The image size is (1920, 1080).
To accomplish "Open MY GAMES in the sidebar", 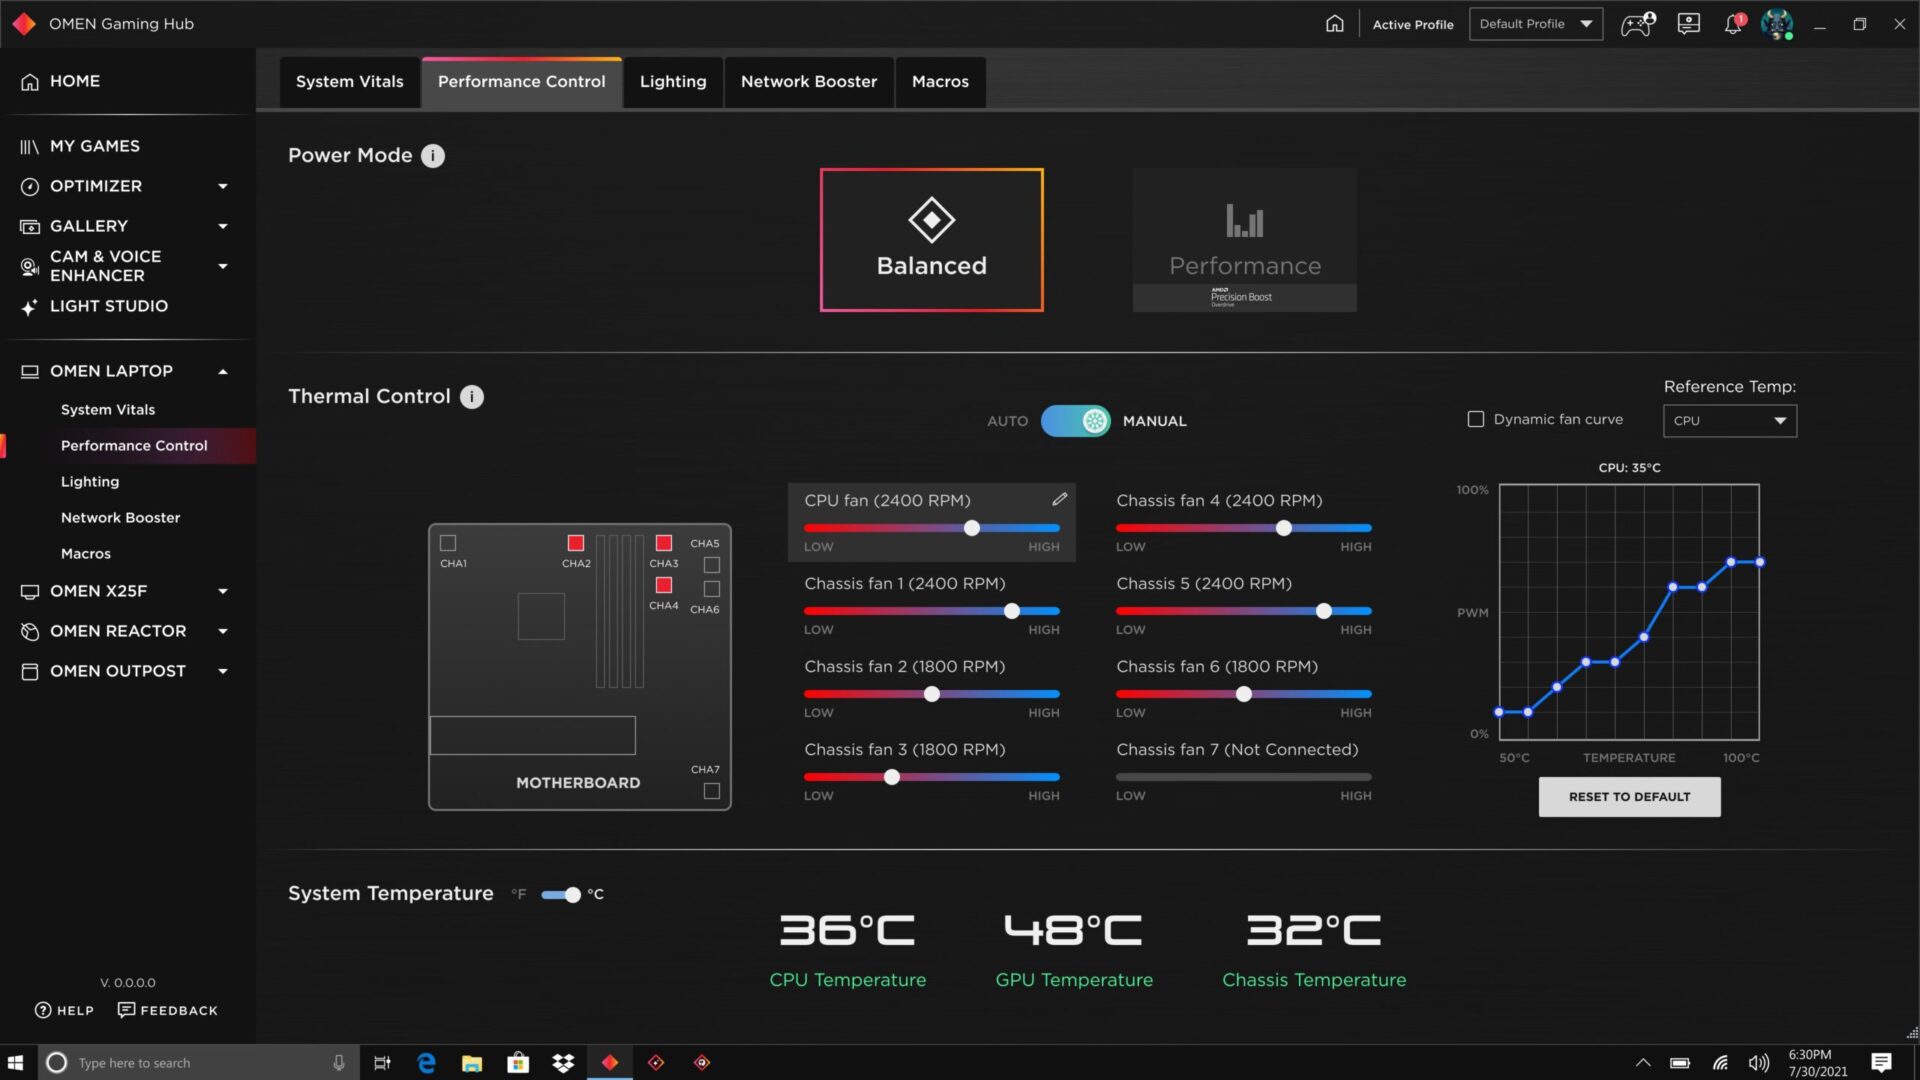I will pos(95,146).
